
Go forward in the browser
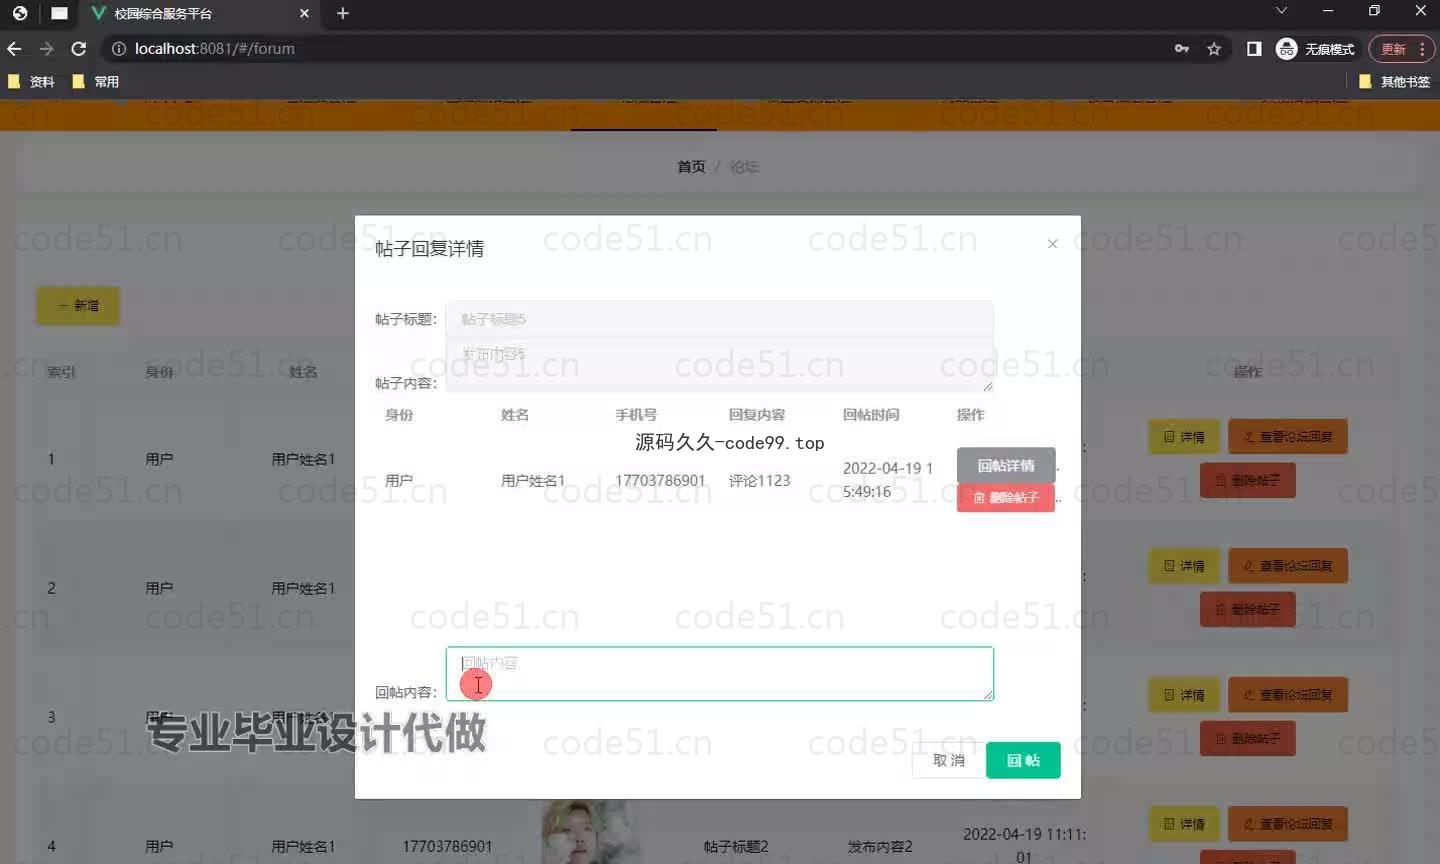46,48
